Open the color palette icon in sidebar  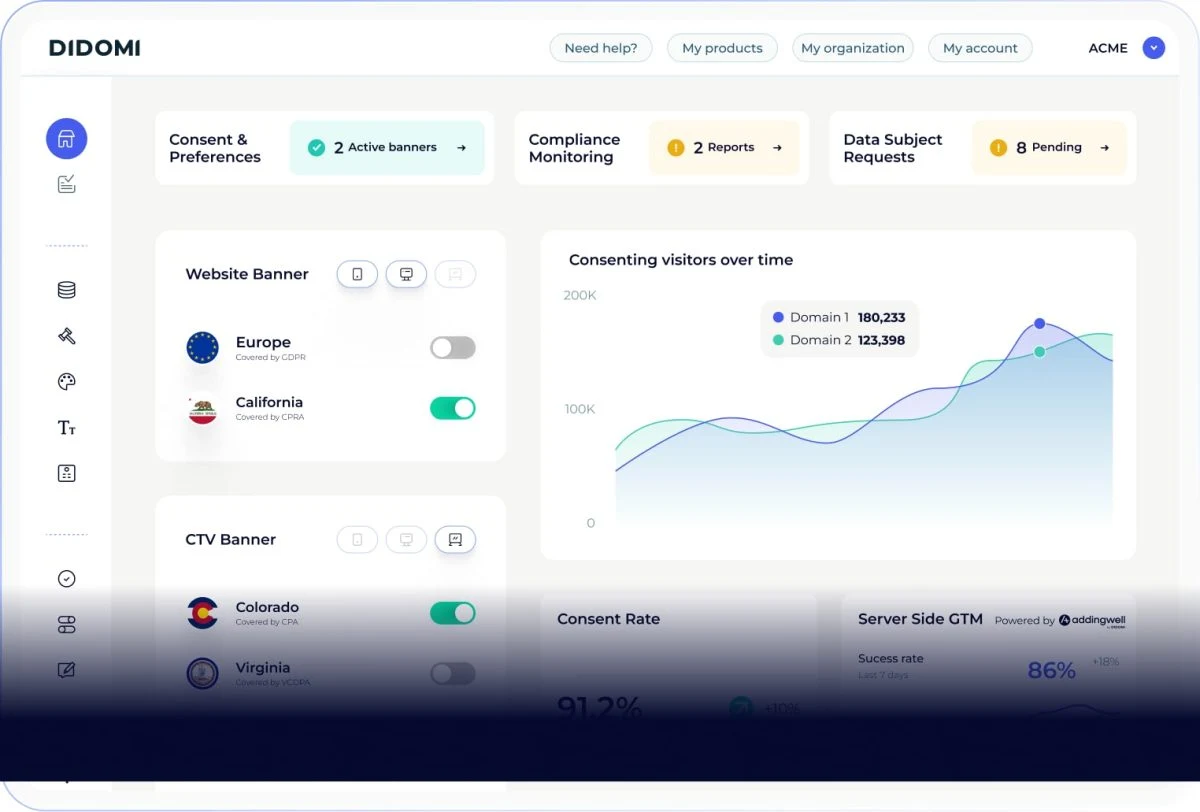66,382
